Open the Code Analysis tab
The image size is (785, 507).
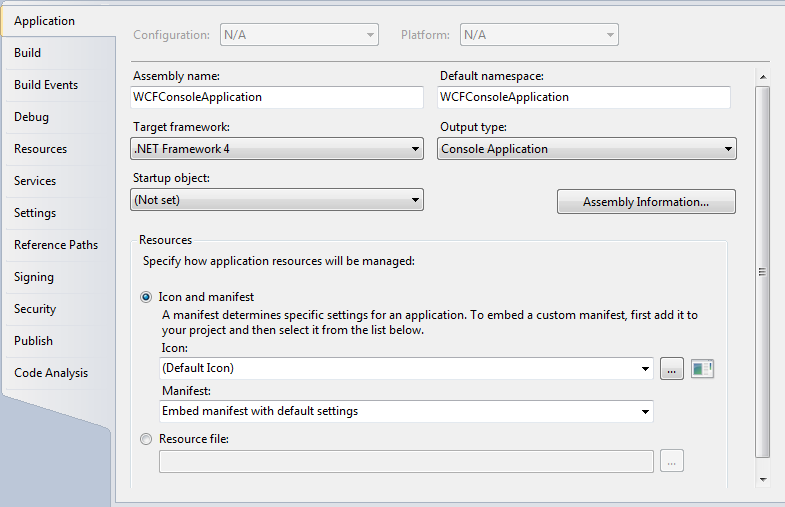pyautogui.click(x=51, y=373)
